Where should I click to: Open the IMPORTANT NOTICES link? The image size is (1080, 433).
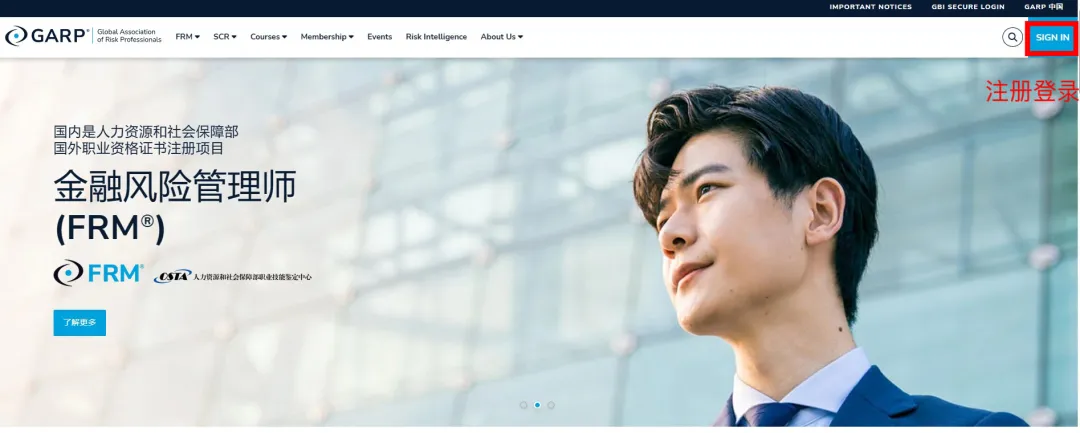tap(870, 7)
